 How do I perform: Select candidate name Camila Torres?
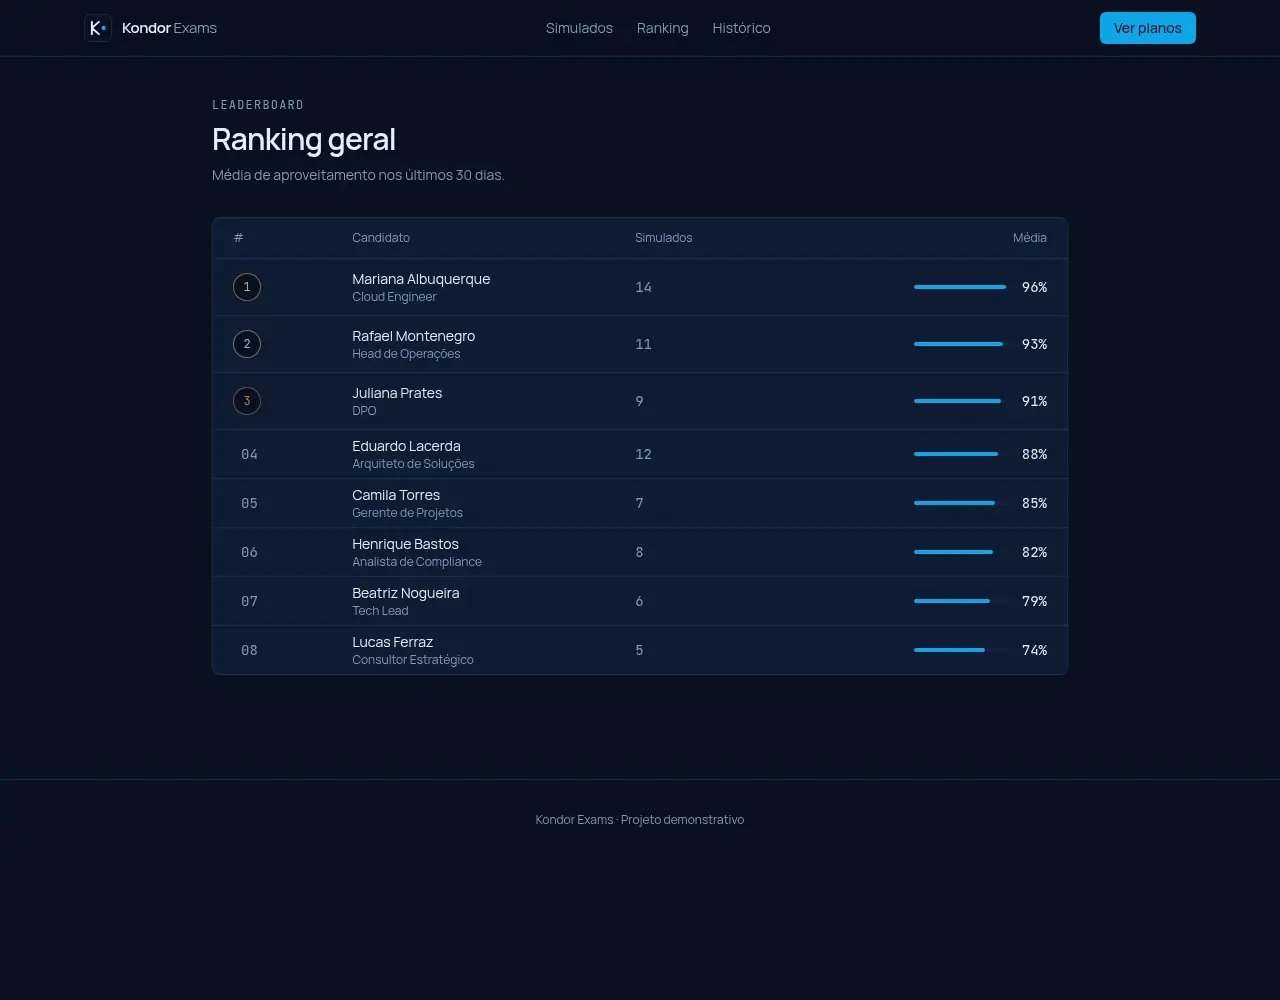click(396, 495)
